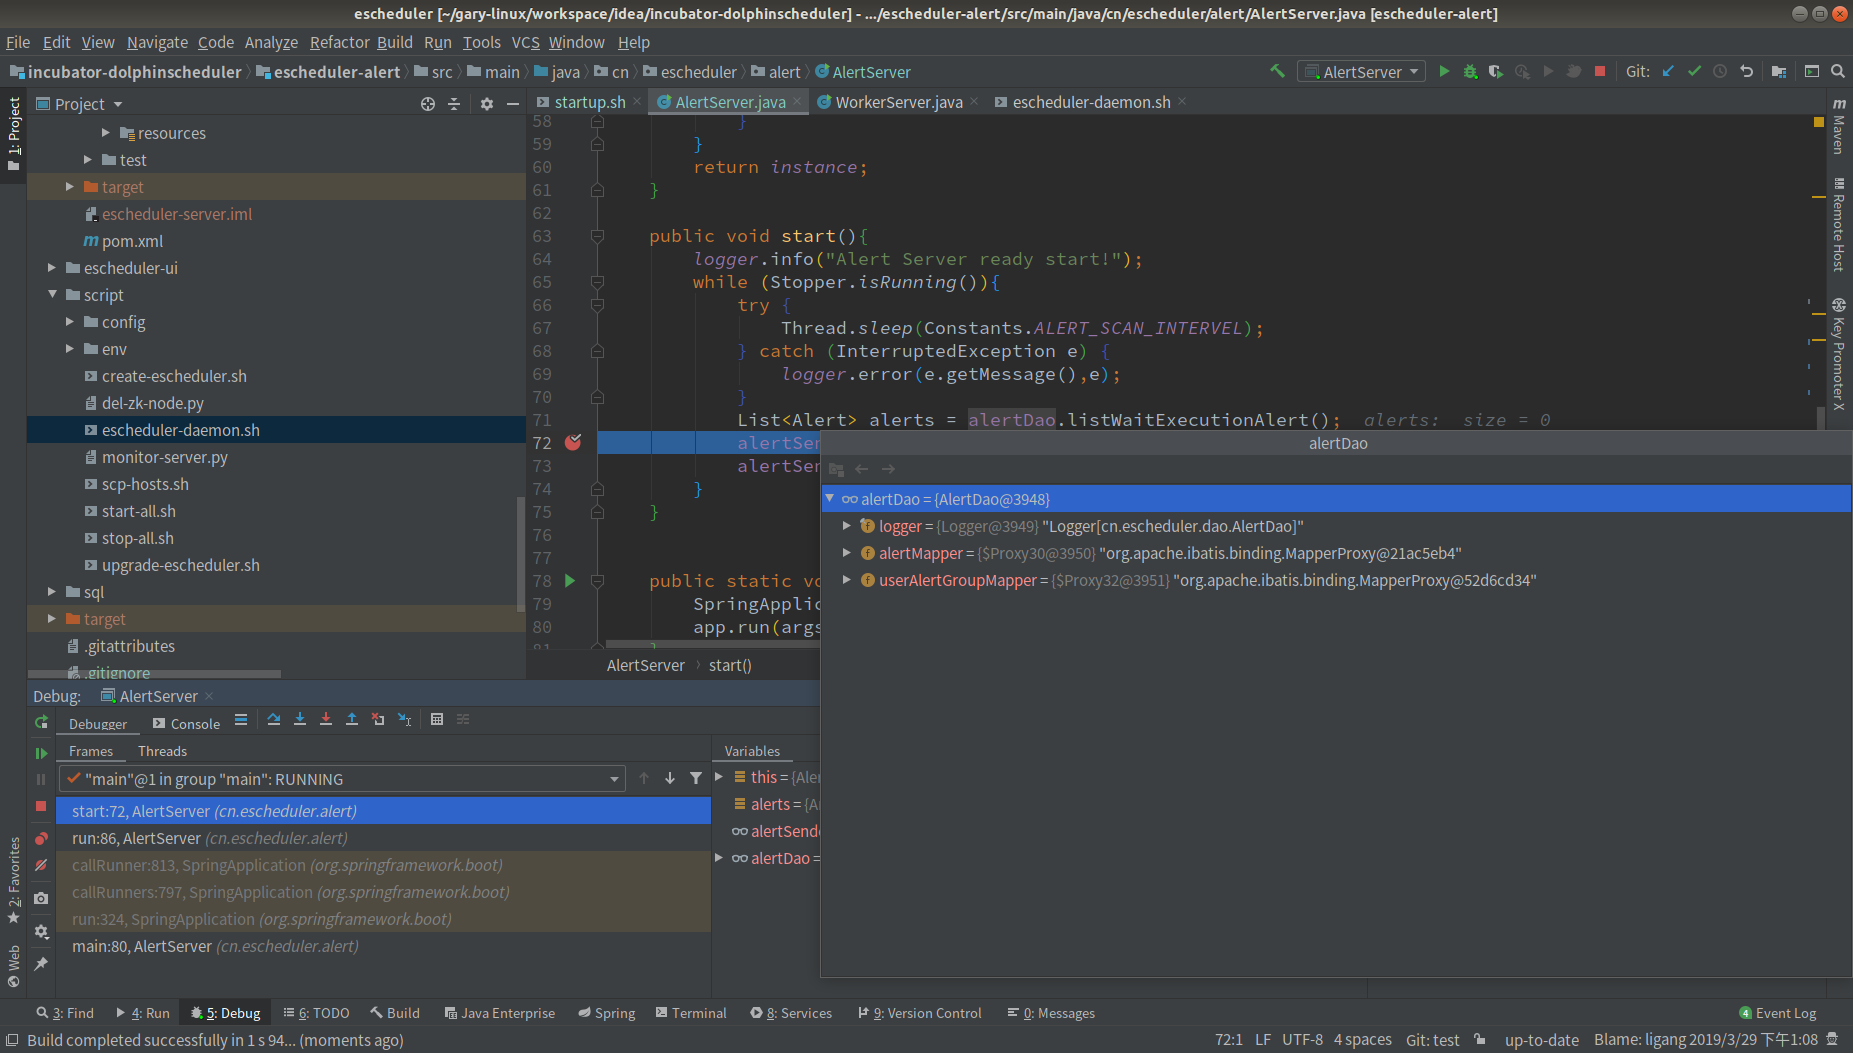This screenshot has width=1853, height=1053.
Task: Click Run to Cursor debugger icon
Action: [404, 719]
